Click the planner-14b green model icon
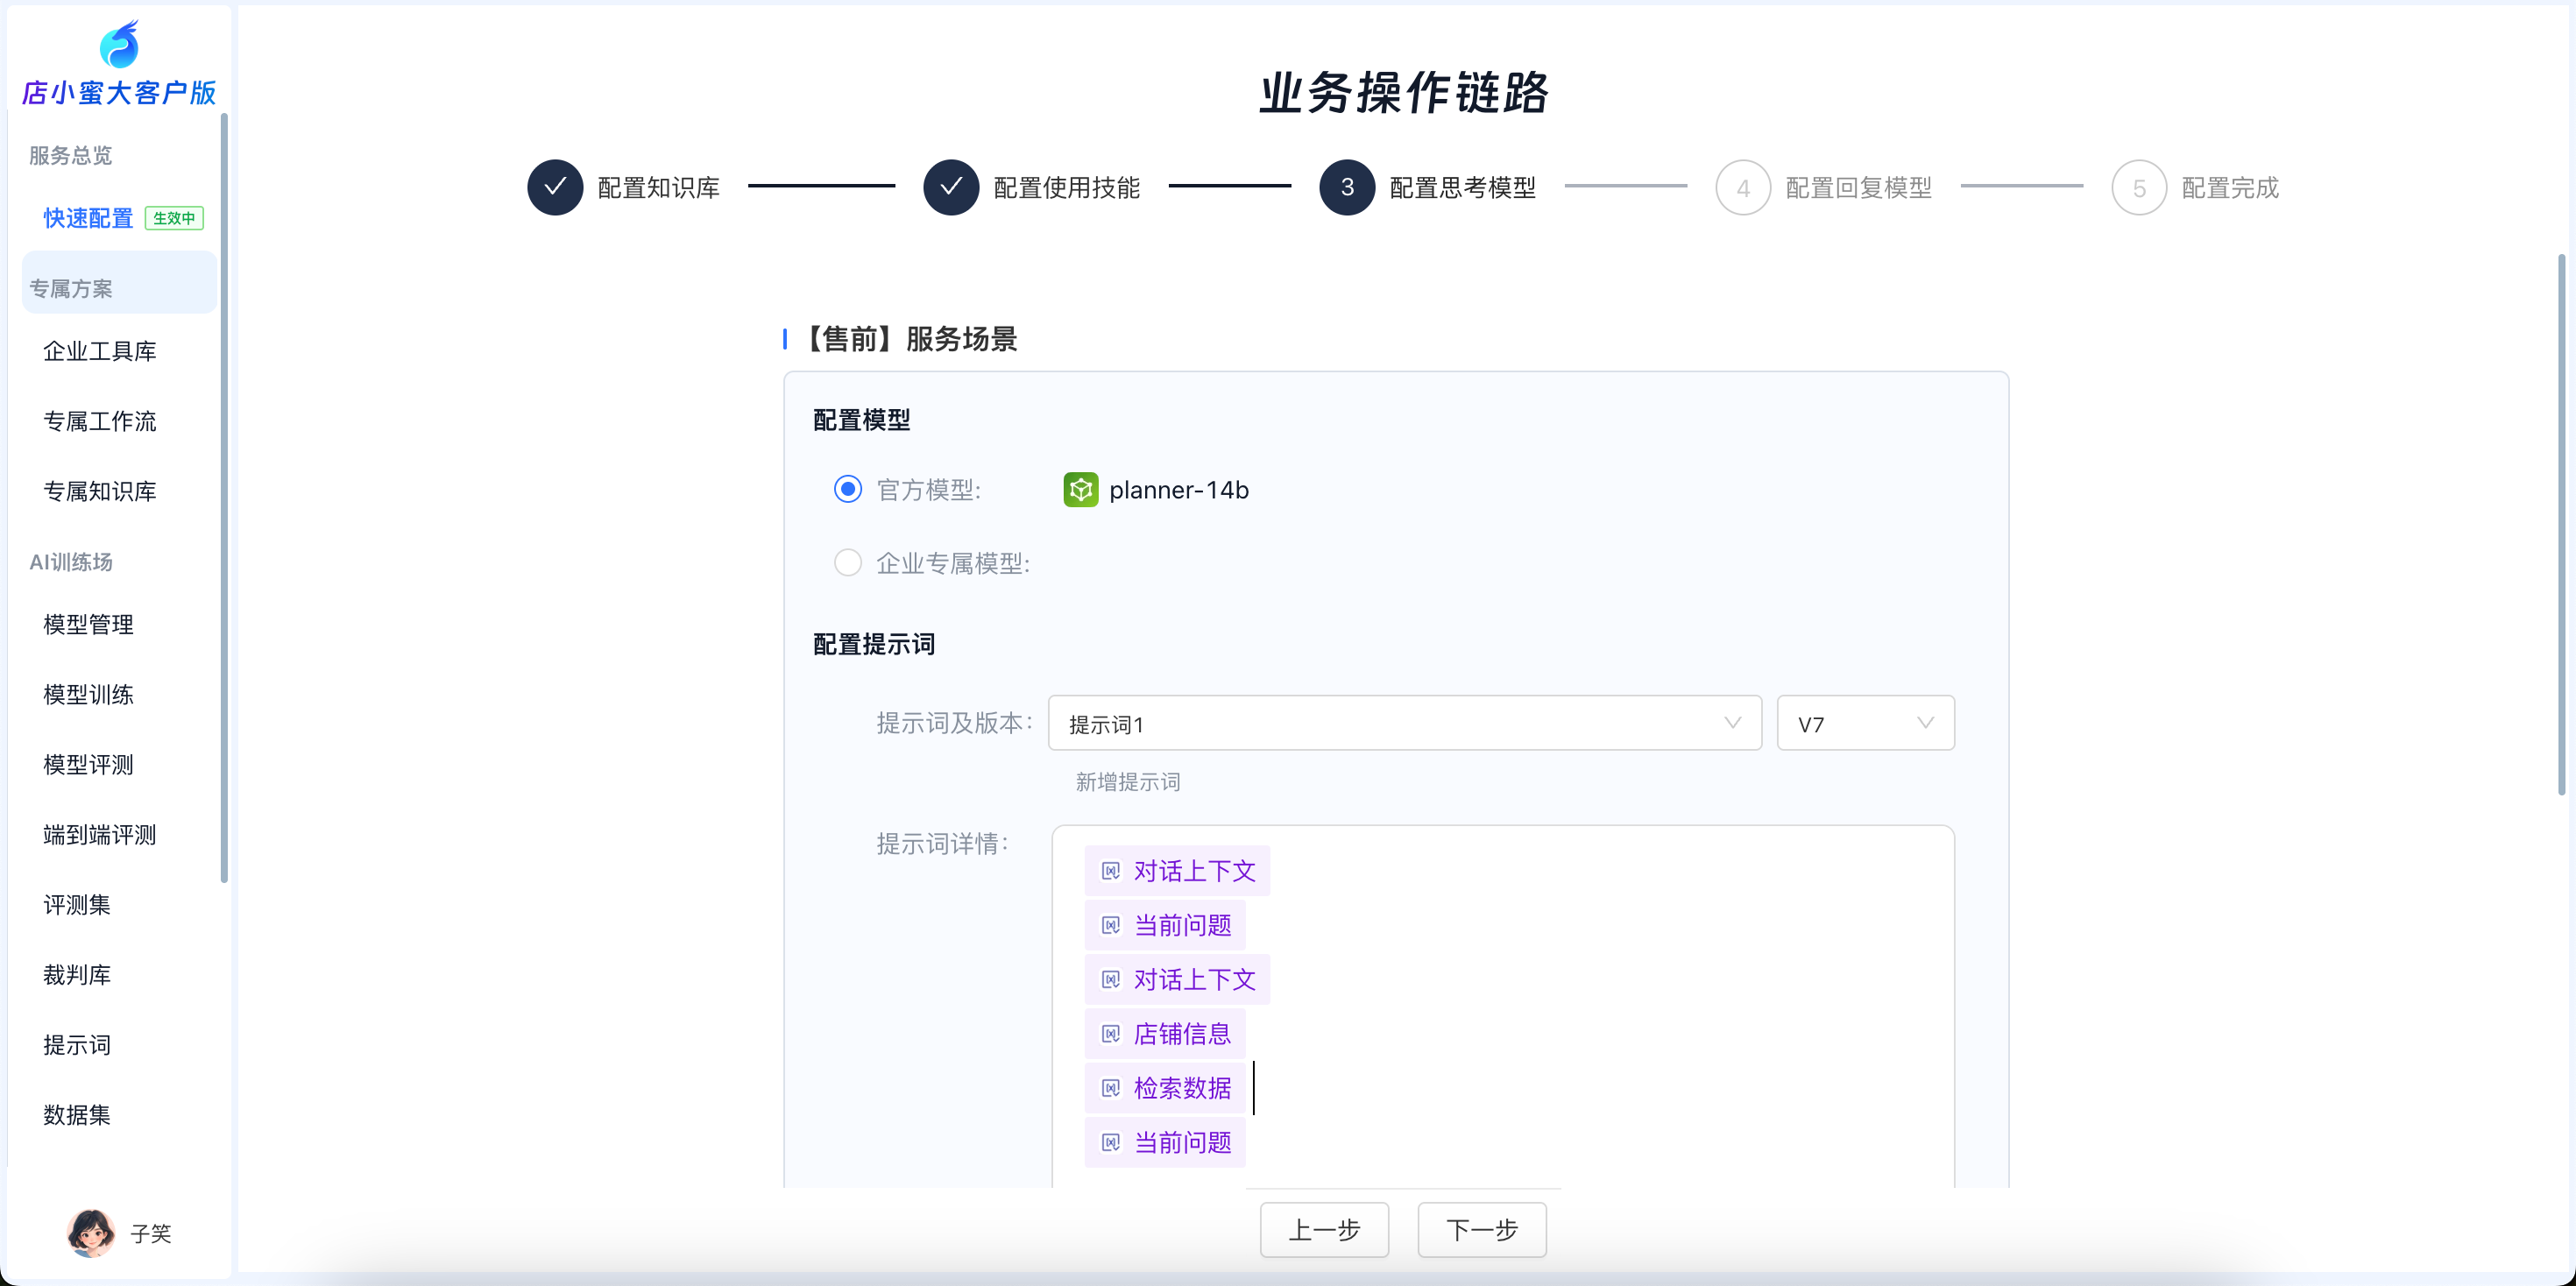2576x1286 pixels. [x=1080, y=490]
